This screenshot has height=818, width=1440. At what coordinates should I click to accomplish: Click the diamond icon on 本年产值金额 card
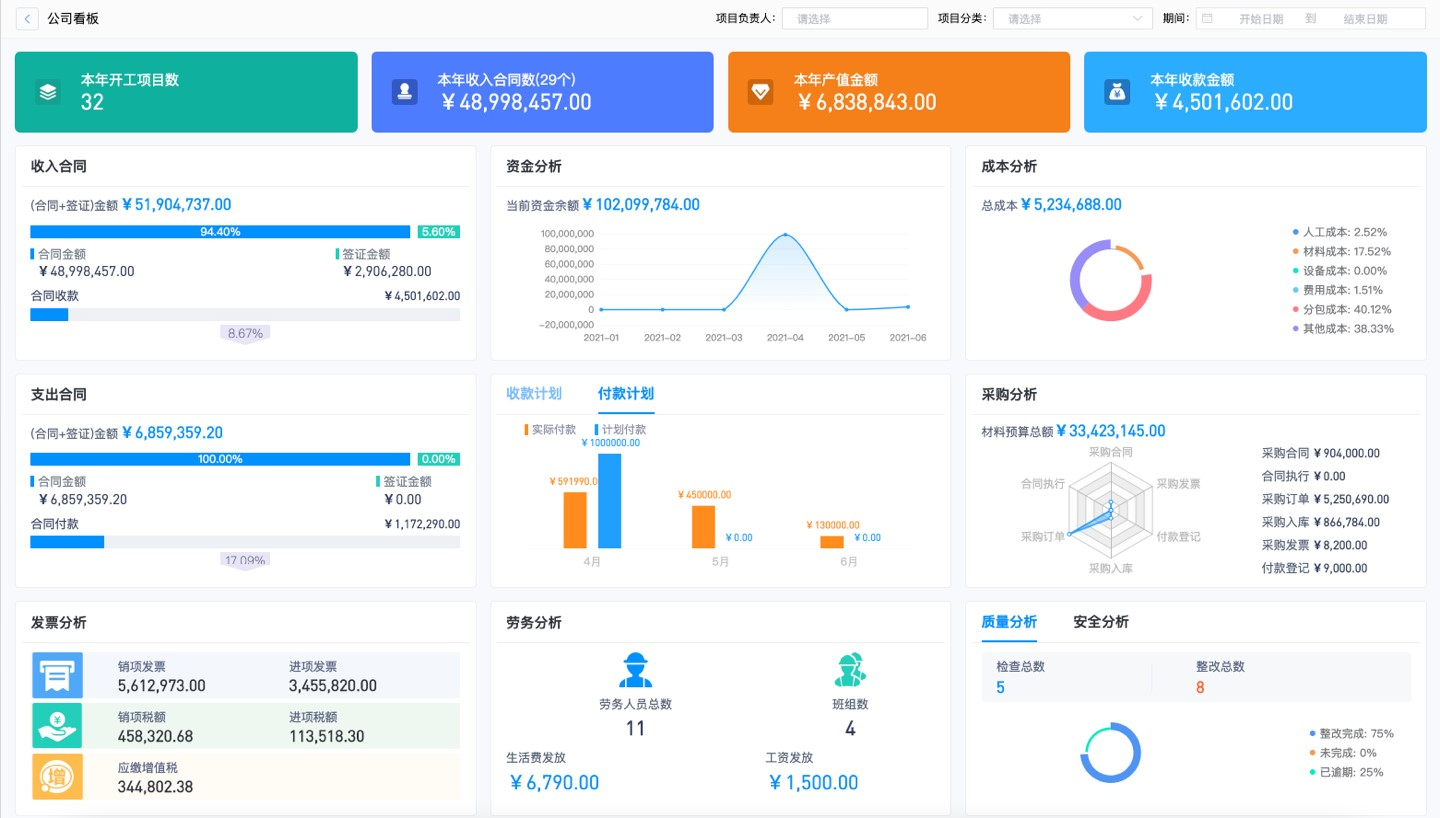click(x=761, y=92)
